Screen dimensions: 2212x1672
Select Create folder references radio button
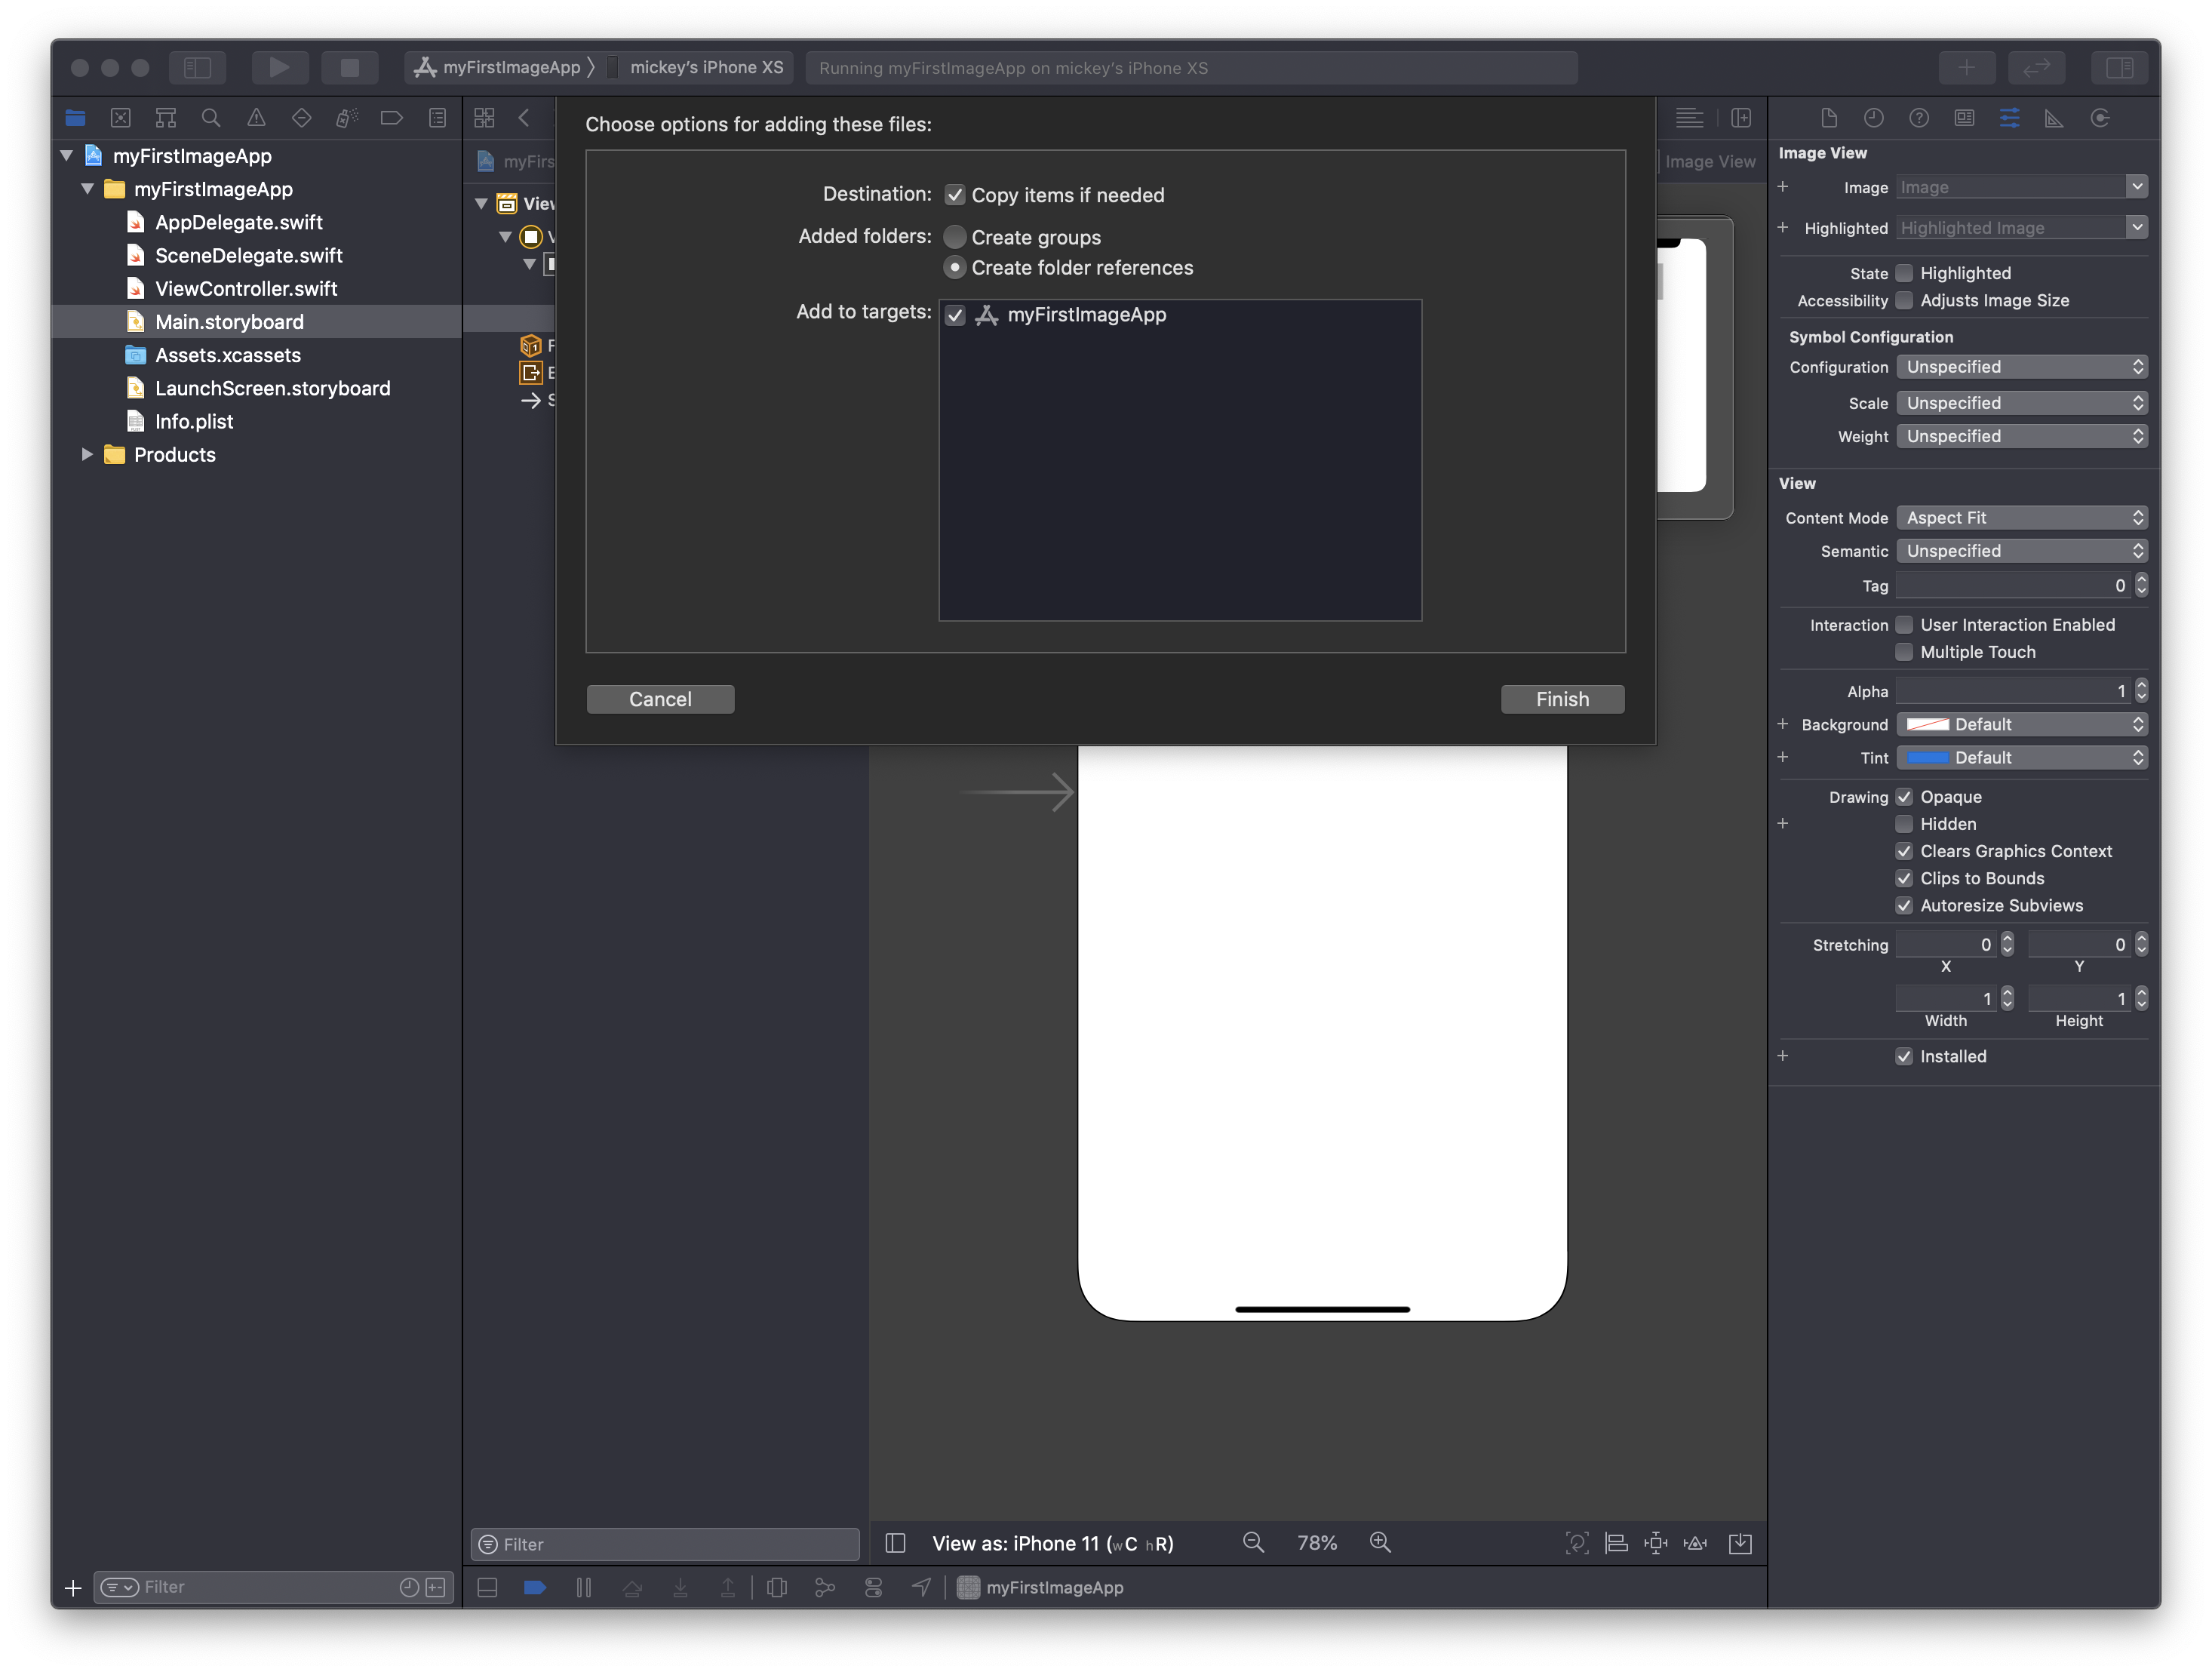tap(955, 267)
